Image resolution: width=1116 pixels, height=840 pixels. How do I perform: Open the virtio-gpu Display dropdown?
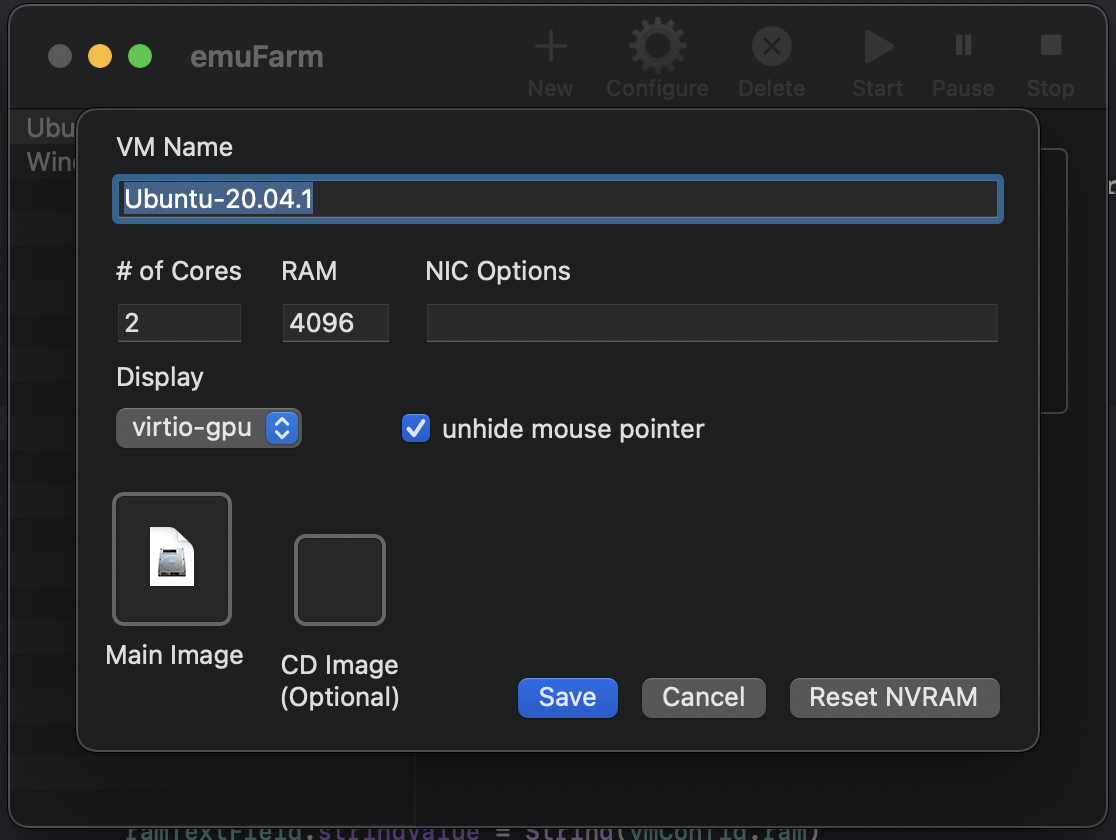click(x=209, y=429)
